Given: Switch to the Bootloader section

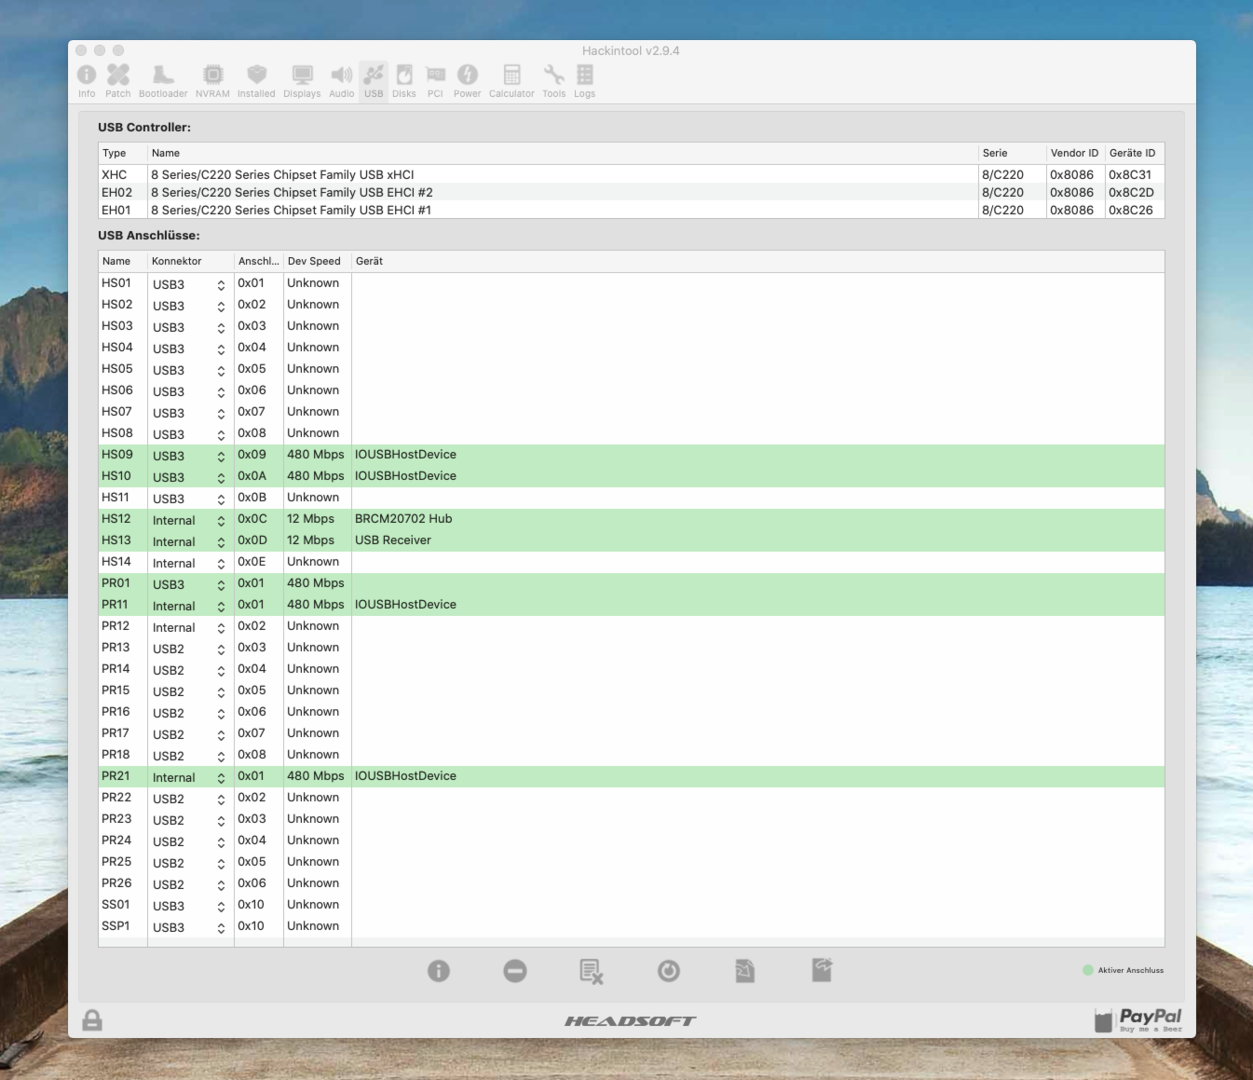Looking at the screenshot, I should [x=163, y=81].
